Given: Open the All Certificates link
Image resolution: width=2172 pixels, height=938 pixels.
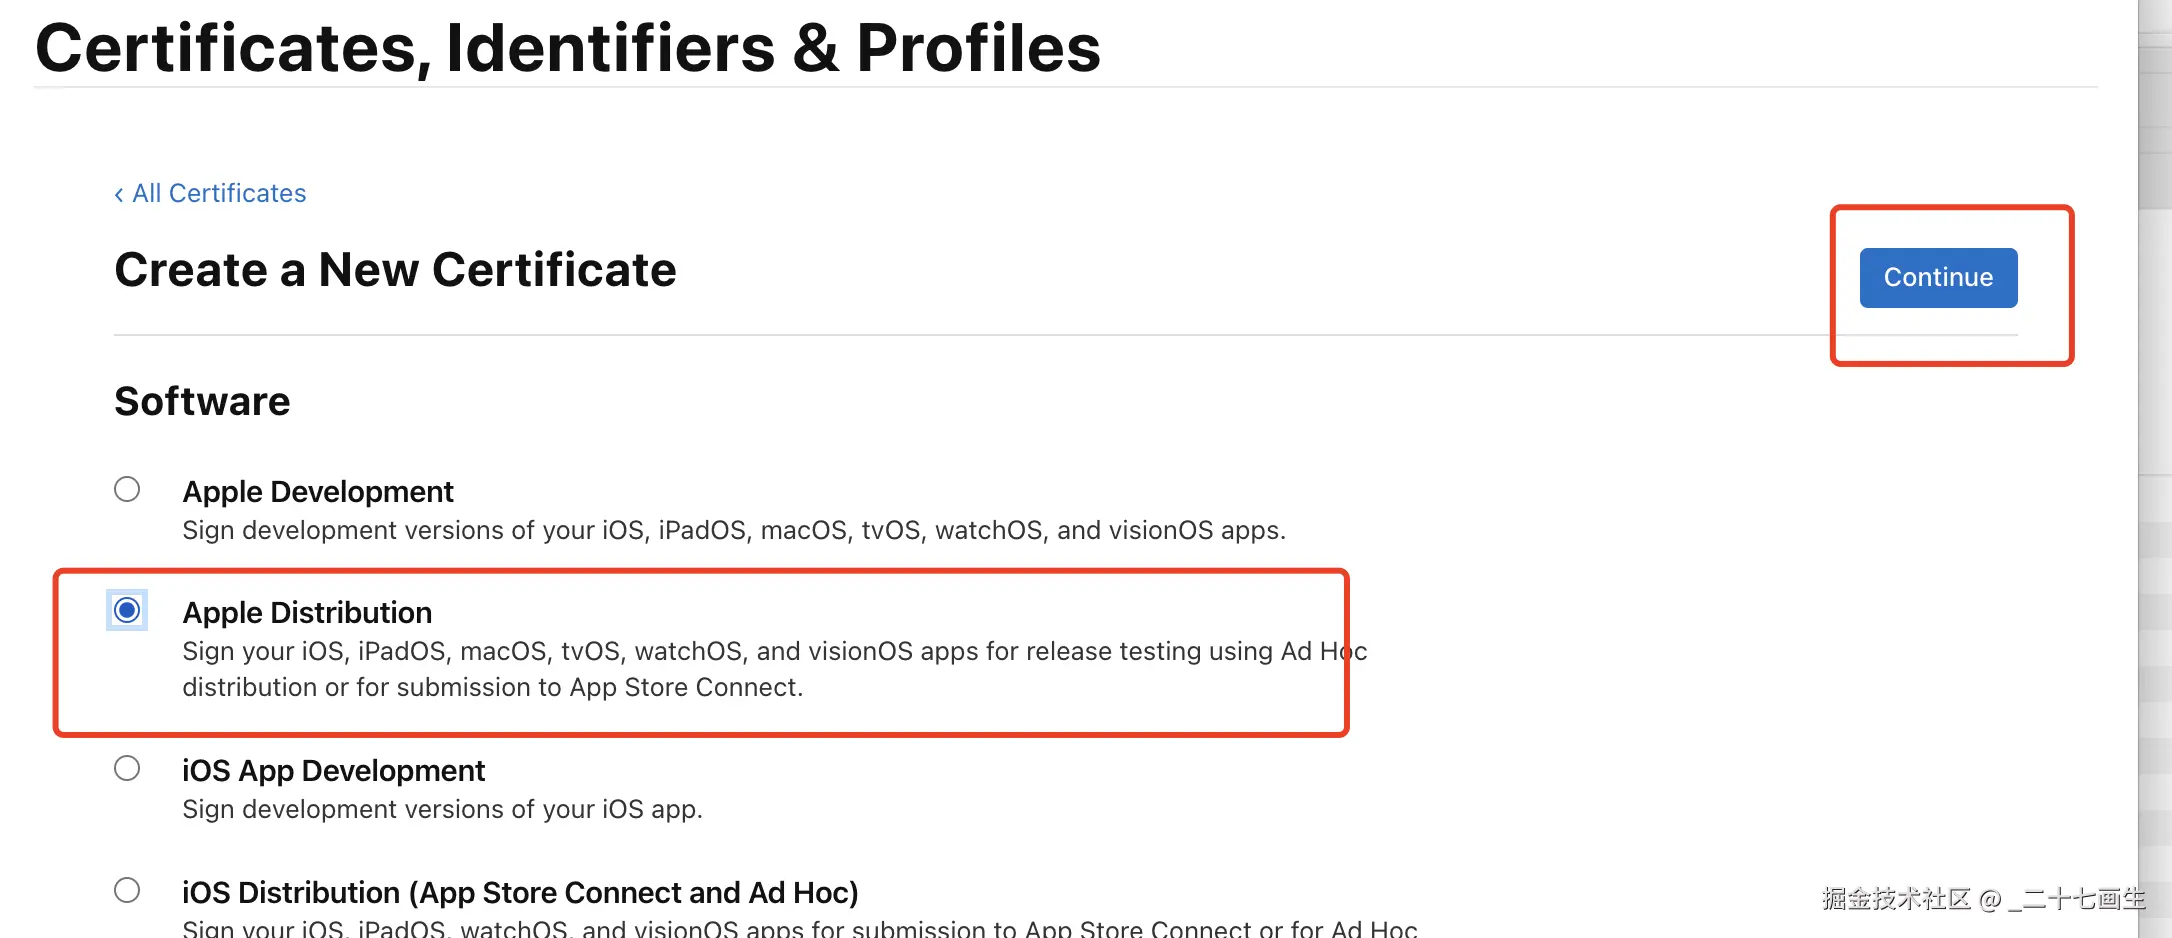Looking at the screenshot, I should click(x=219, y=193).
